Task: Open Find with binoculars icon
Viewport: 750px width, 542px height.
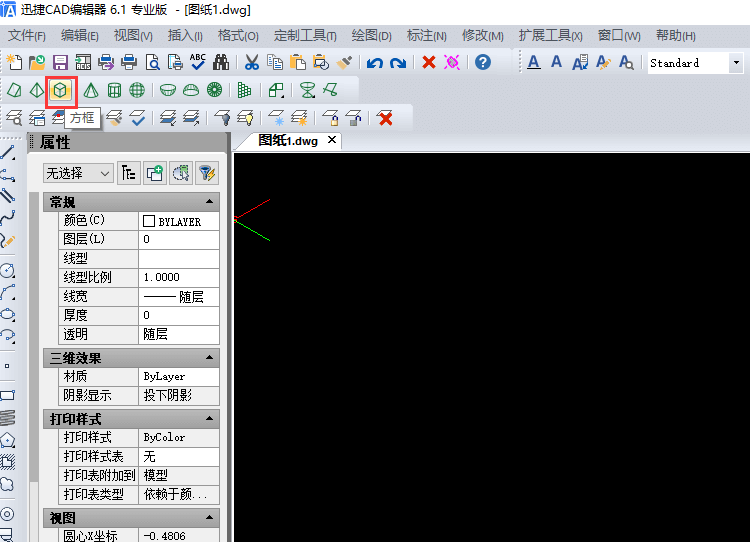Action: tap(221, 63)
